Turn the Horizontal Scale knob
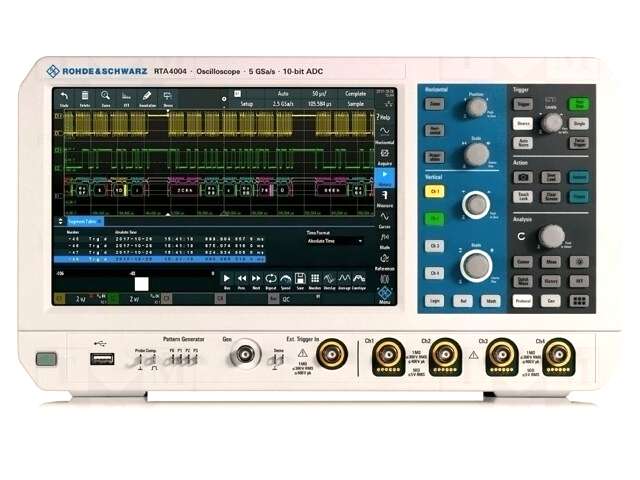 click(x=476, y=155)
